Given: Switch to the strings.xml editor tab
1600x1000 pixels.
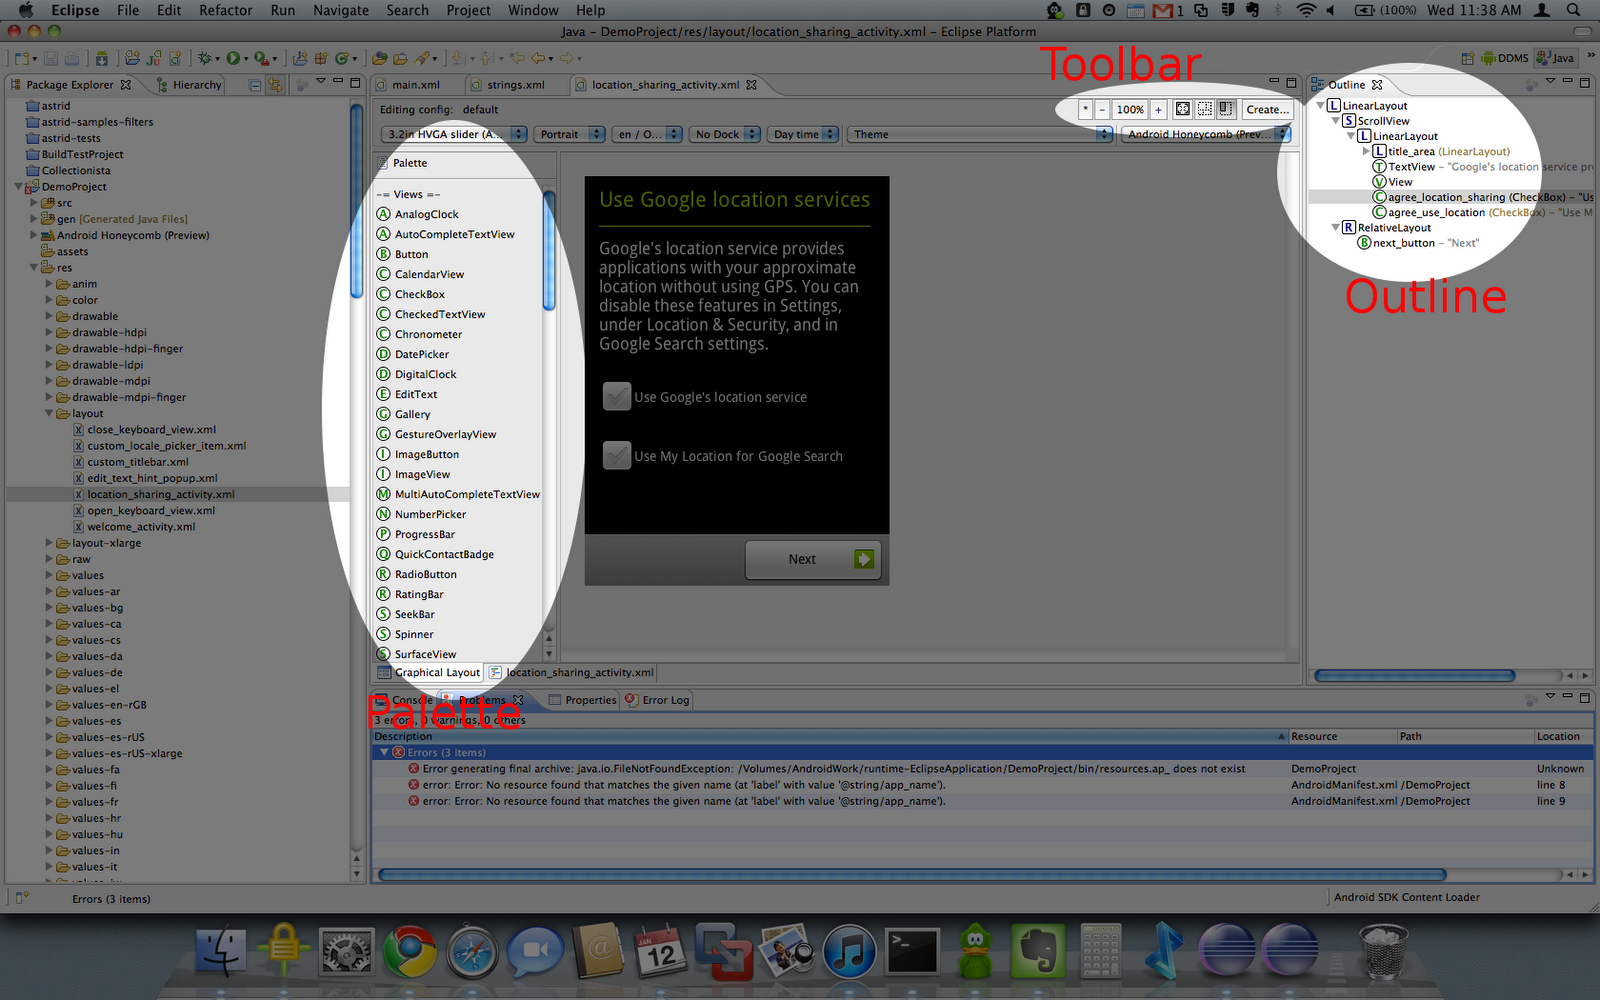Looking at the screenshot, I should 516,85.
